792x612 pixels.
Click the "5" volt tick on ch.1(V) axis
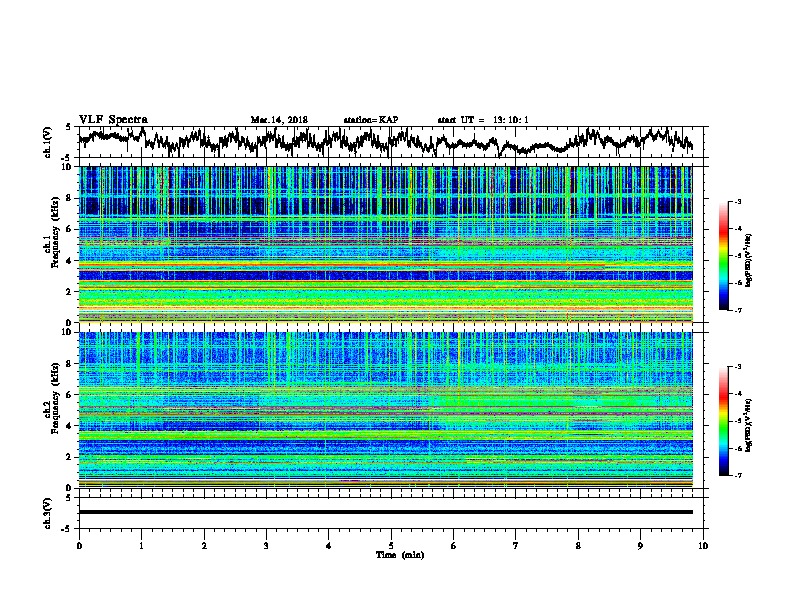[x=69, y=127]
